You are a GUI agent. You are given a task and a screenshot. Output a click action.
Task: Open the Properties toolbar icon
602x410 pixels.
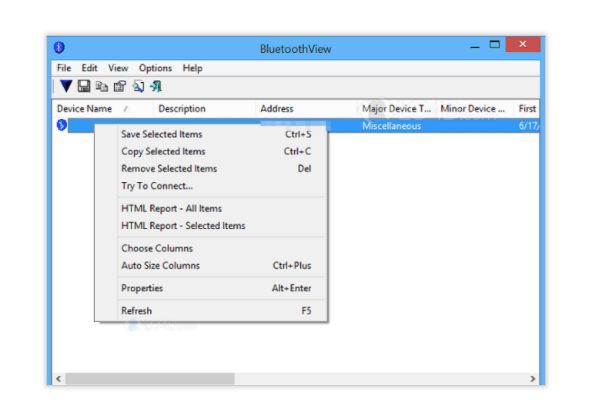[x=120, y=86]
